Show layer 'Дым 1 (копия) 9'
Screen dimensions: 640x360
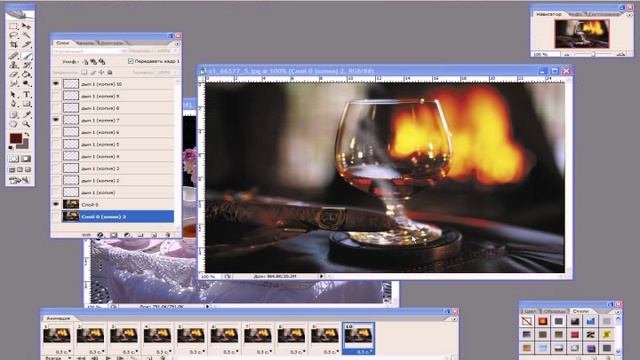pyautogui.click(x=56, y=96)
